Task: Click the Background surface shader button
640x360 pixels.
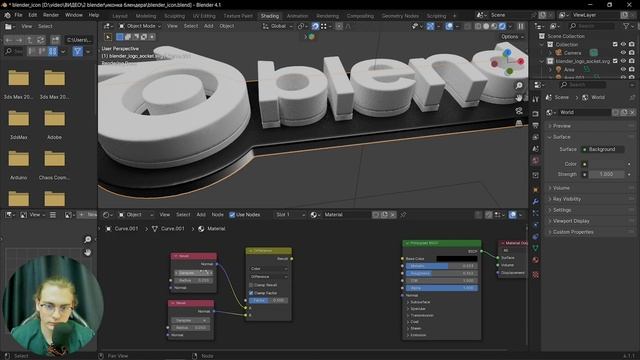Action: click(x=602, y=149)
